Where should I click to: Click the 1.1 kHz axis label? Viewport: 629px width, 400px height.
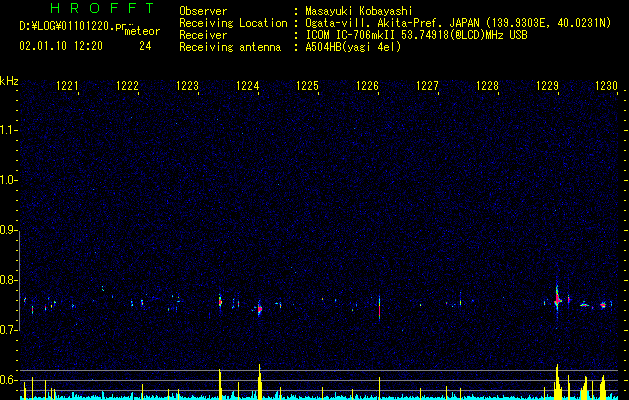[9, 130]
